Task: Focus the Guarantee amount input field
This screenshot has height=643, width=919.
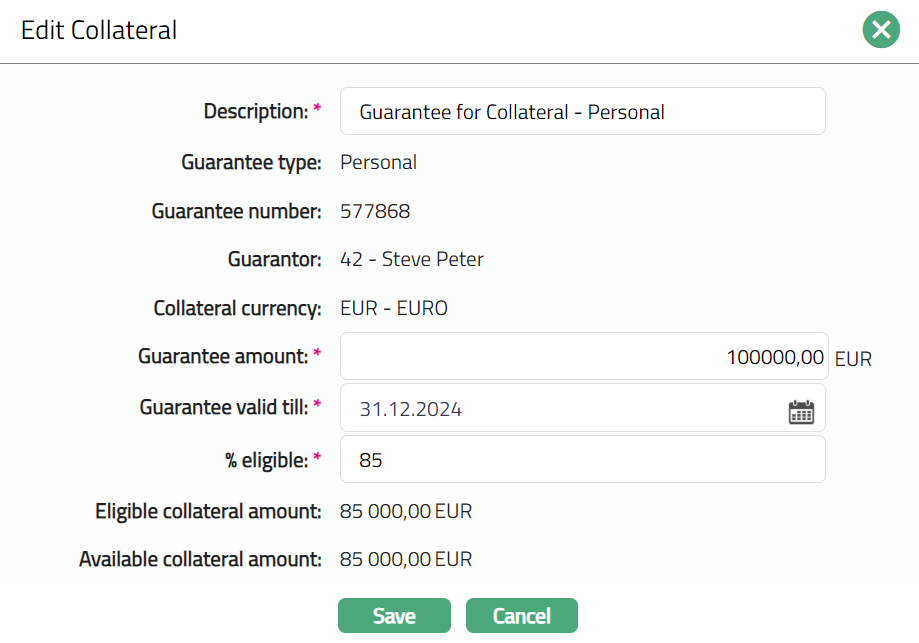Action: point(584,357)
